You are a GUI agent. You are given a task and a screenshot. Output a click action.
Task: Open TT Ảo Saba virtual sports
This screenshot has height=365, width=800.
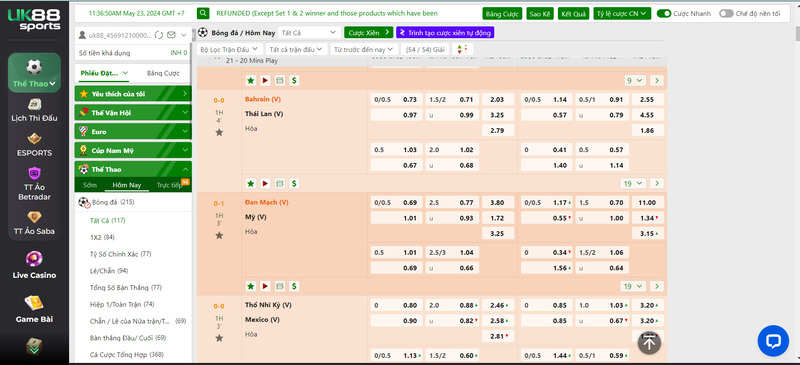point(34,223)
